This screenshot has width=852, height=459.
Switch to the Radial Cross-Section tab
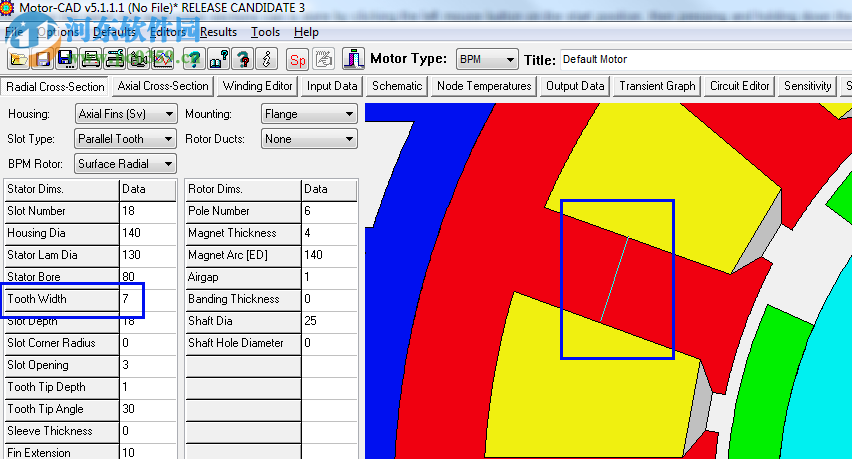coord(55,87)
